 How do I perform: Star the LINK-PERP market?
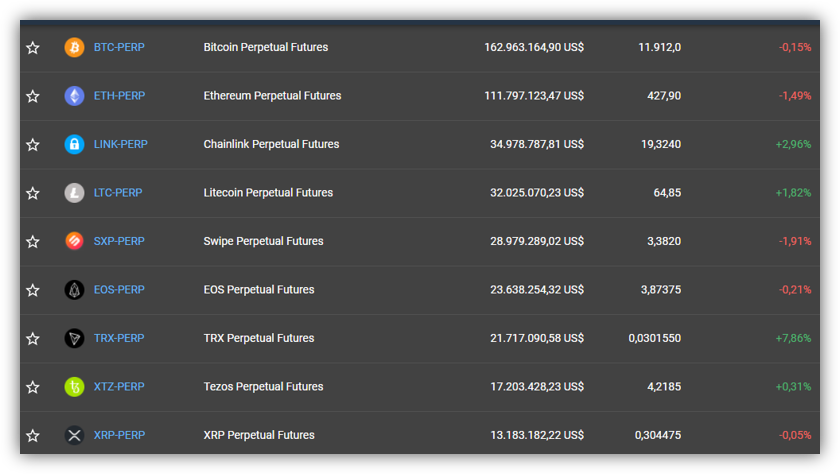pos(33,145)
